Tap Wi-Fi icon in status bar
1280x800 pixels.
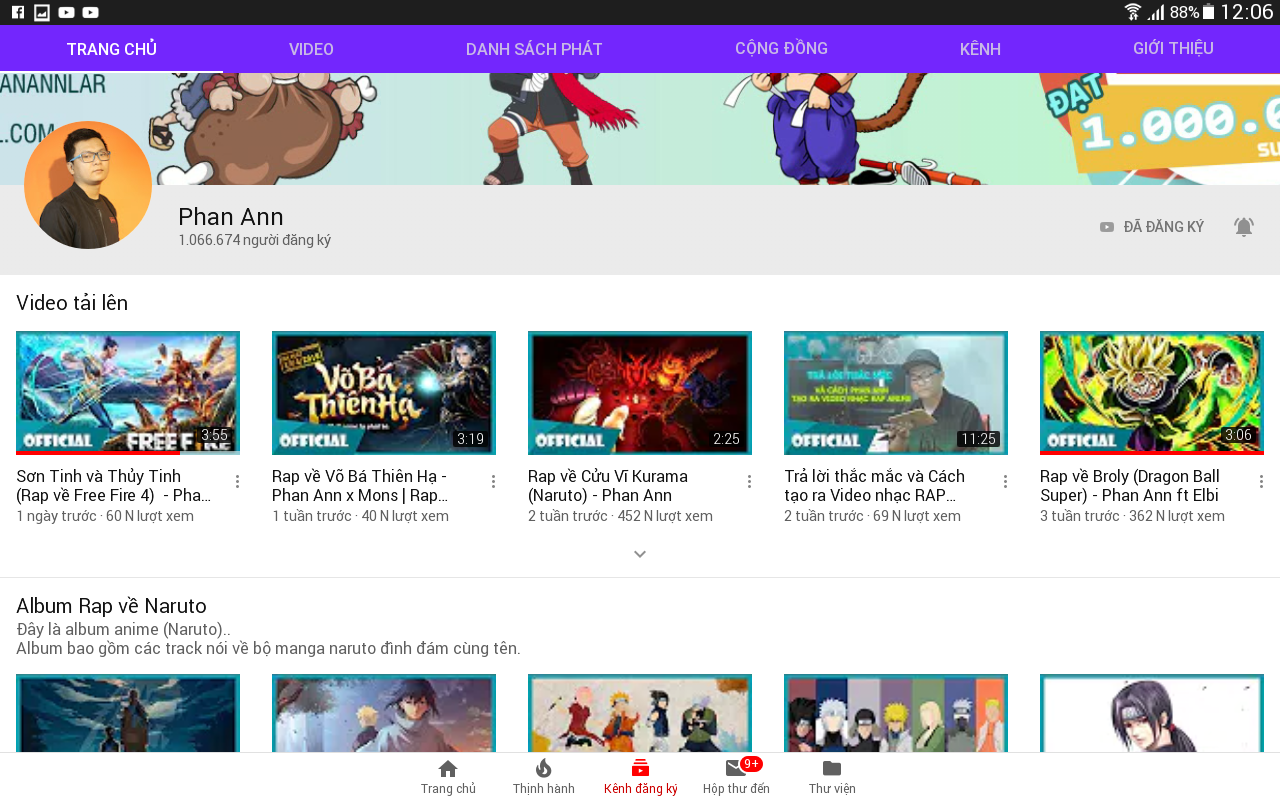click(1133, 12)
